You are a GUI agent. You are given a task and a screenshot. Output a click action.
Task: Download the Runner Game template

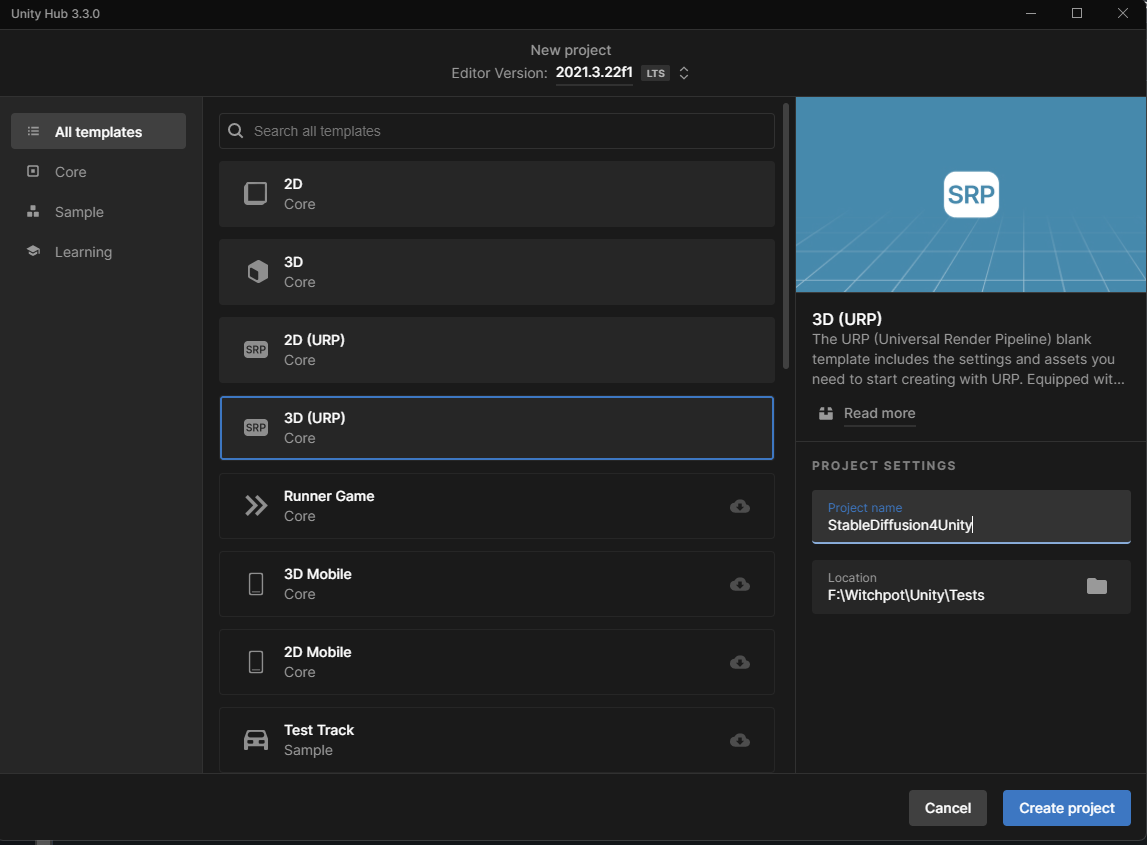pos(740,506)
